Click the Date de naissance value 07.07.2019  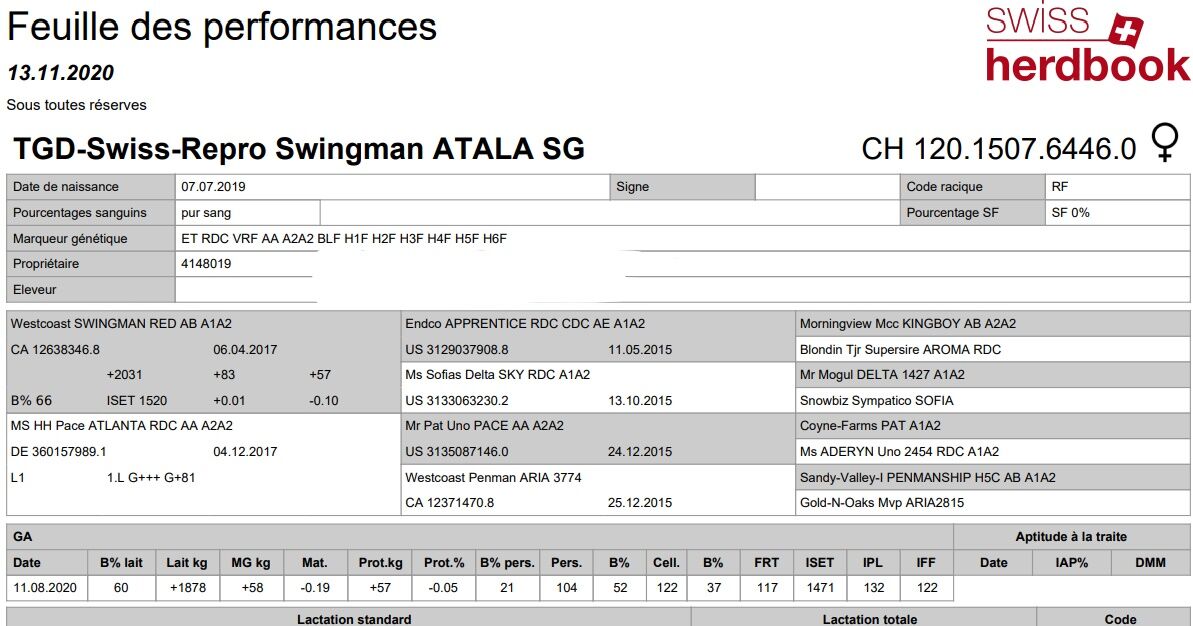[x=213, y=187]
